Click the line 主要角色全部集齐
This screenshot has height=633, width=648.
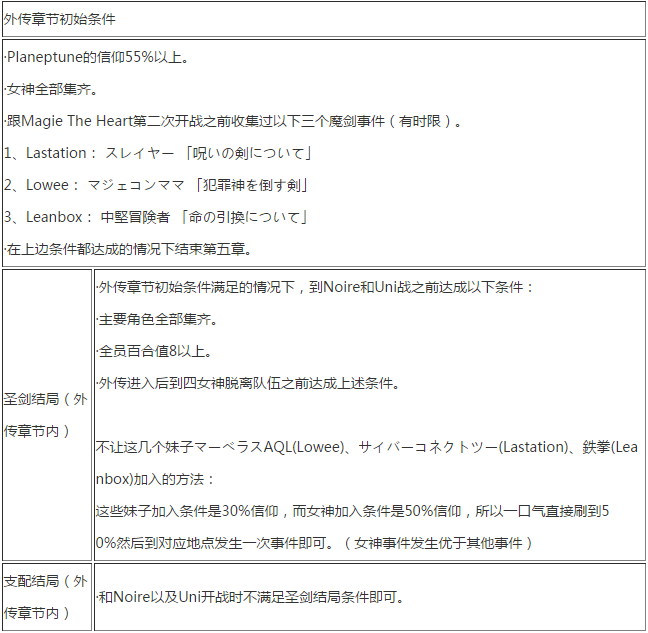click(x=157, y=319)
